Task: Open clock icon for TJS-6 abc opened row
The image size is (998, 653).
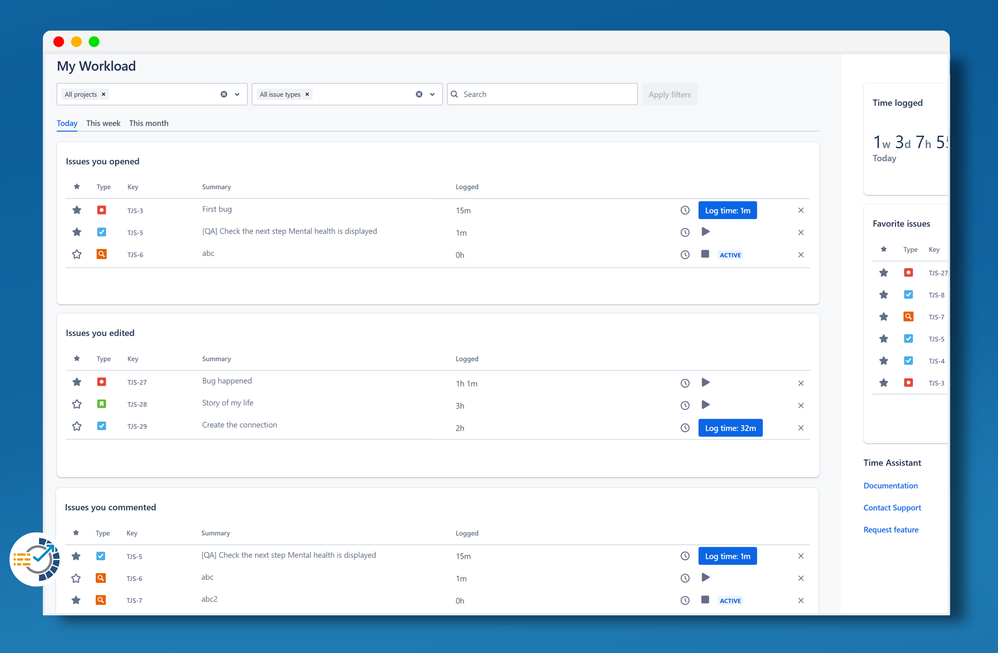Action: 685,255
